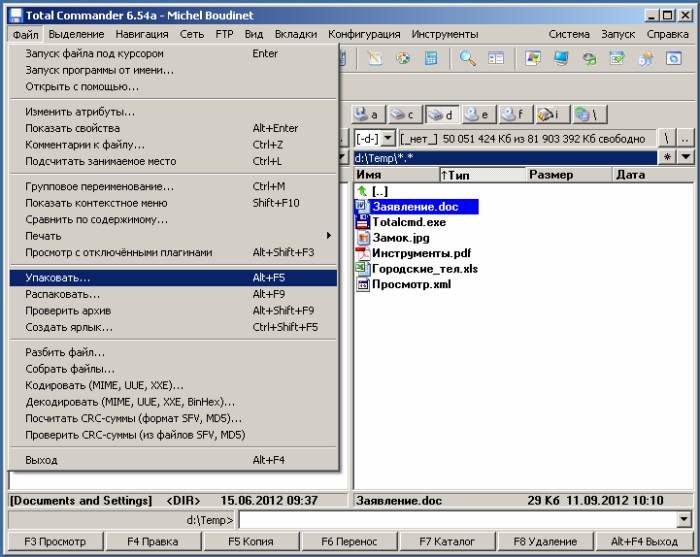Viewport: 700px width, 557px height.
Task: Click the F6 Перенос button
Action: (x=349, y=542)
